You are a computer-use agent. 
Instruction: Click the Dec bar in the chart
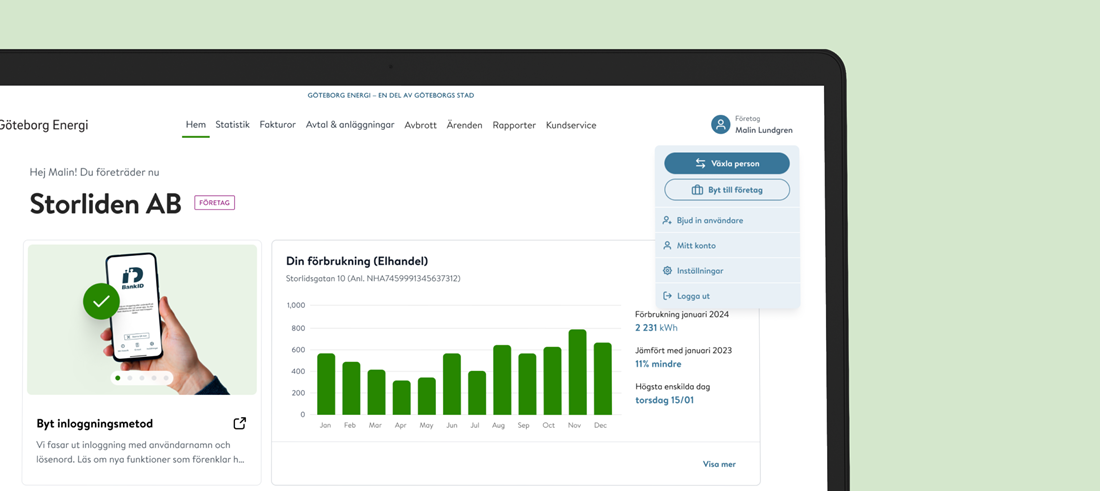(x=603, y=379)
